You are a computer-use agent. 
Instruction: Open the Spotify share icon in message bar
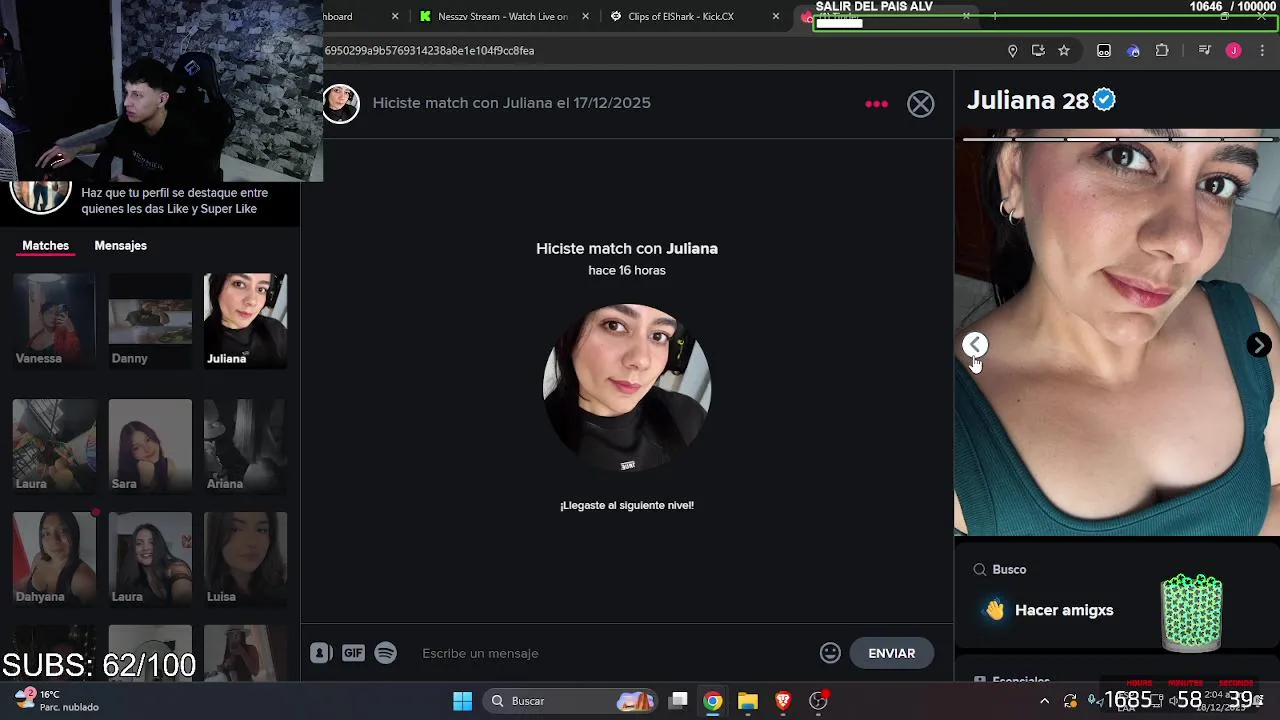pos(385,653)
